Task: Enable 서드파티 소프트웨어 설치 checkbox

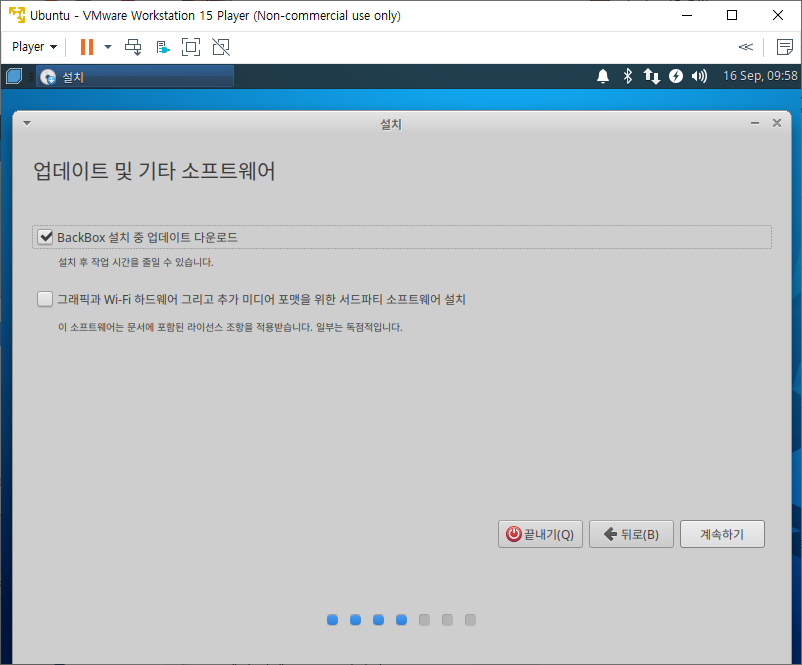Action: tap(45, 299)
